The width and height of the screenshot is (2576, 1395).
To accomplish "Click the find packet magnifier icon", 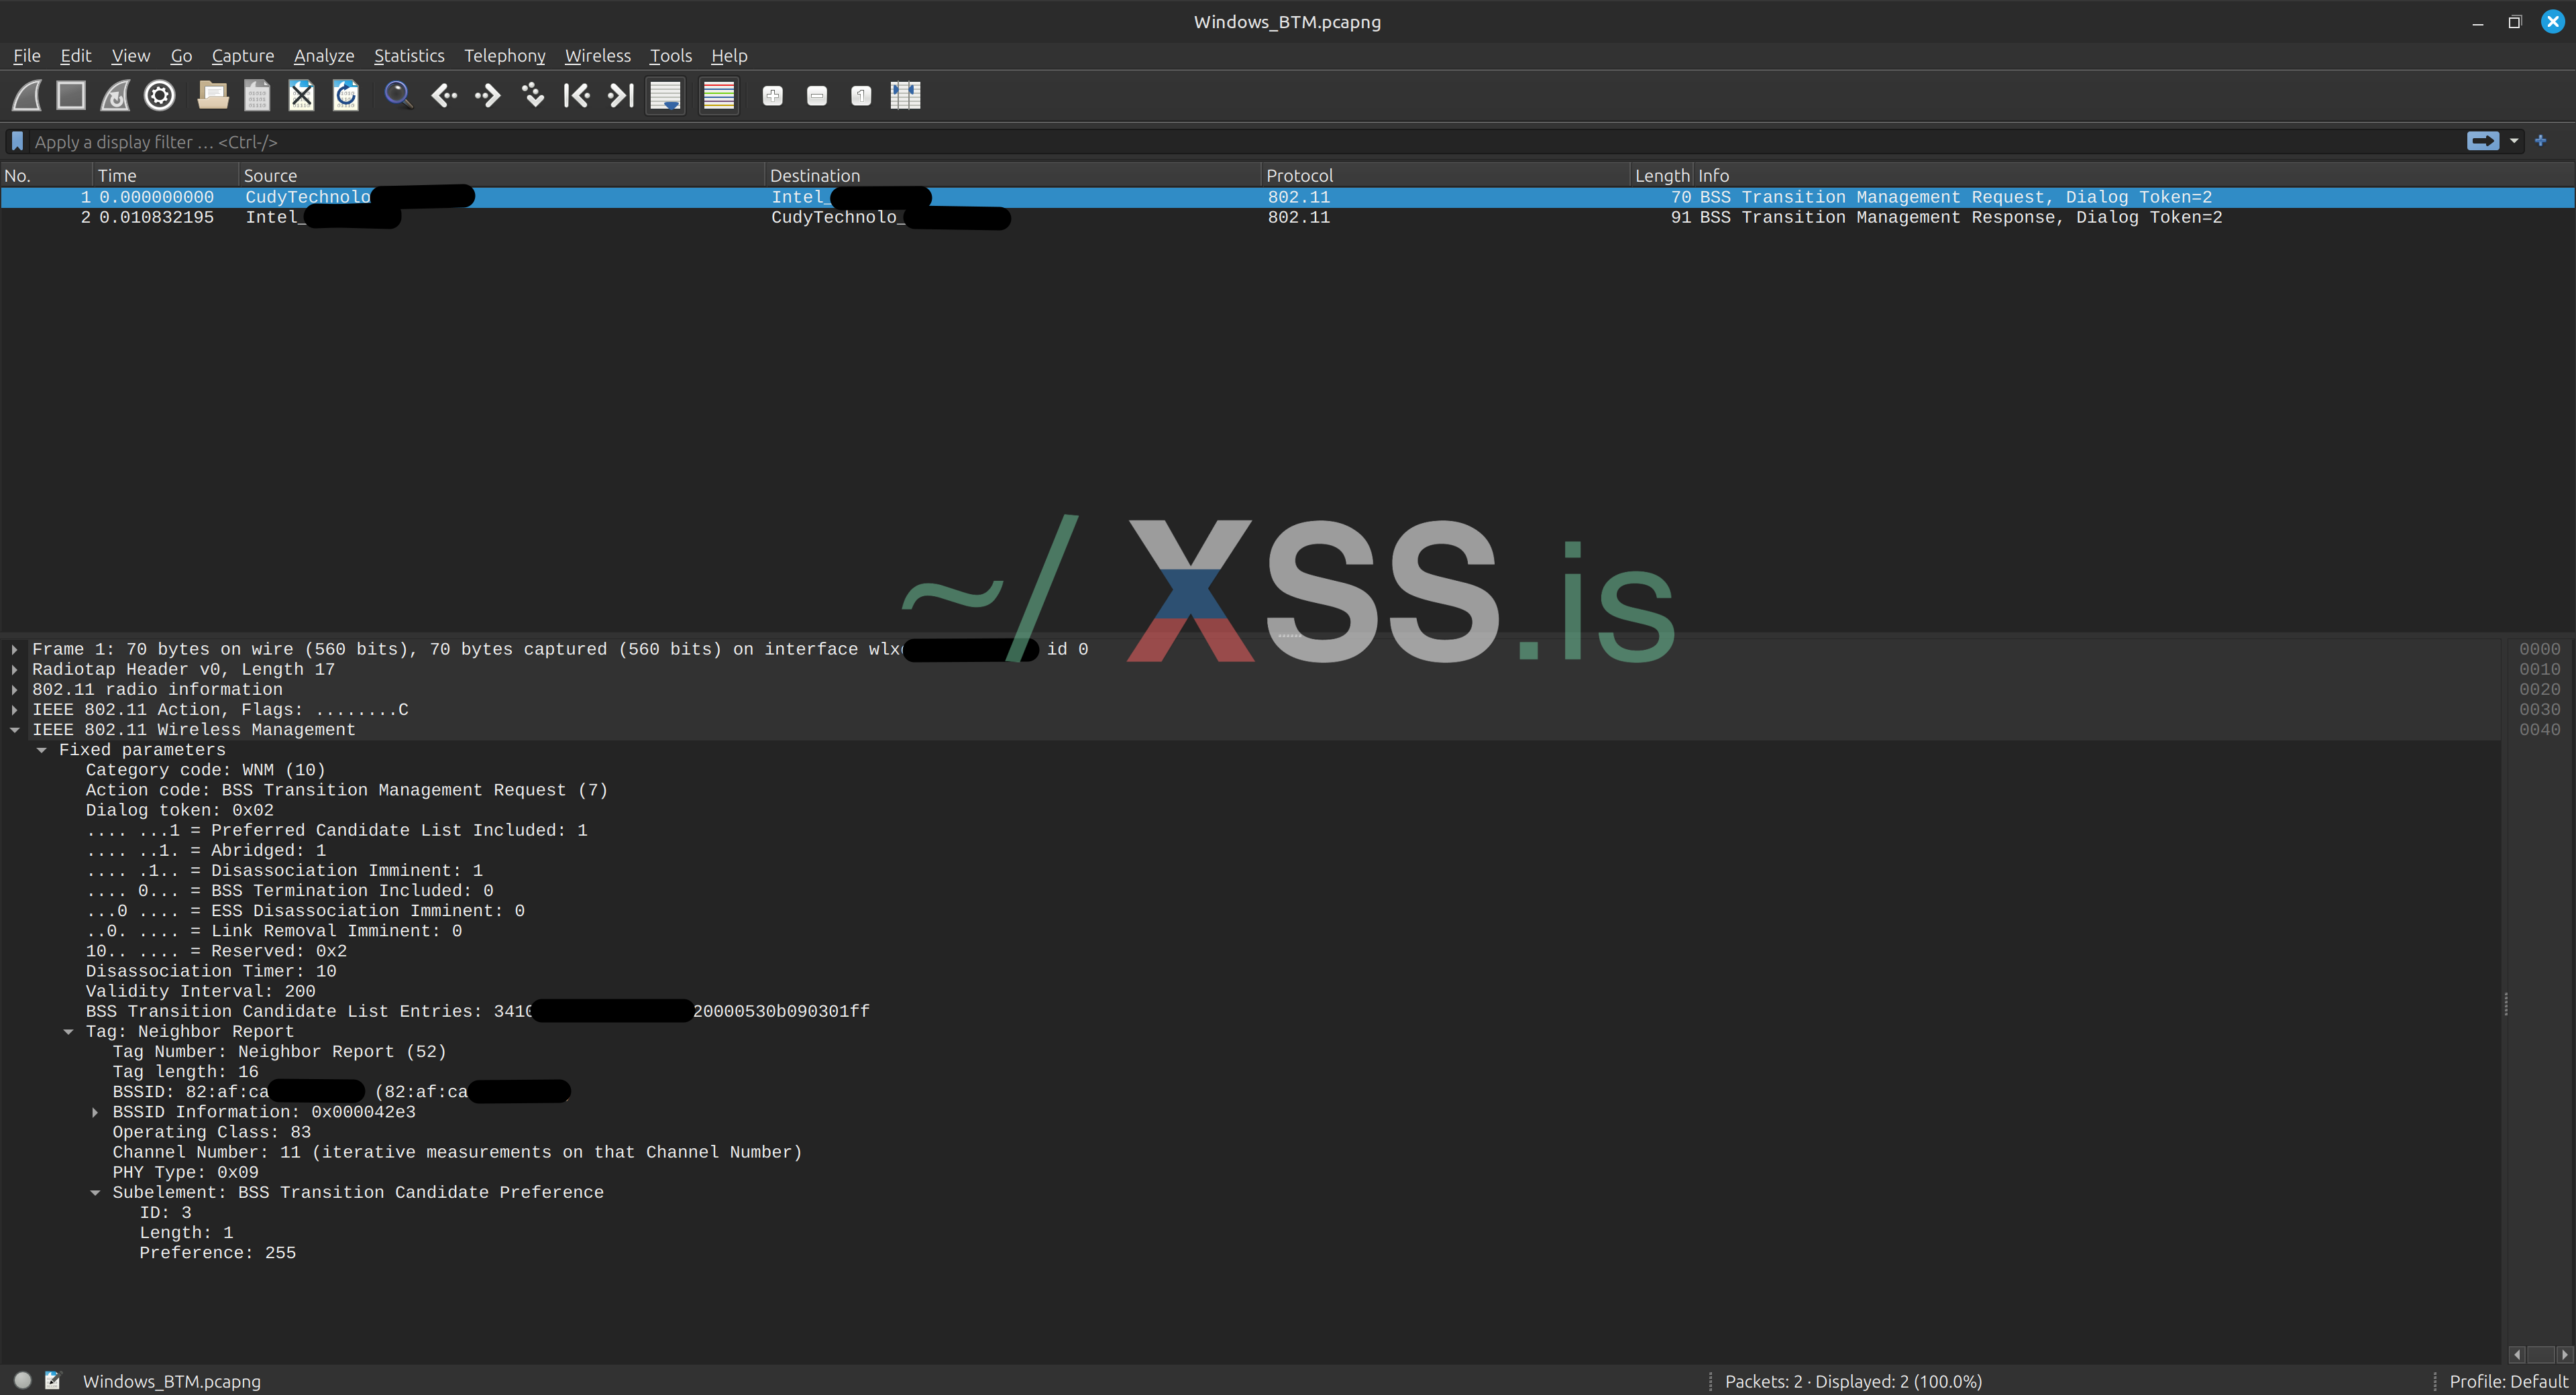I will point(398,96).
